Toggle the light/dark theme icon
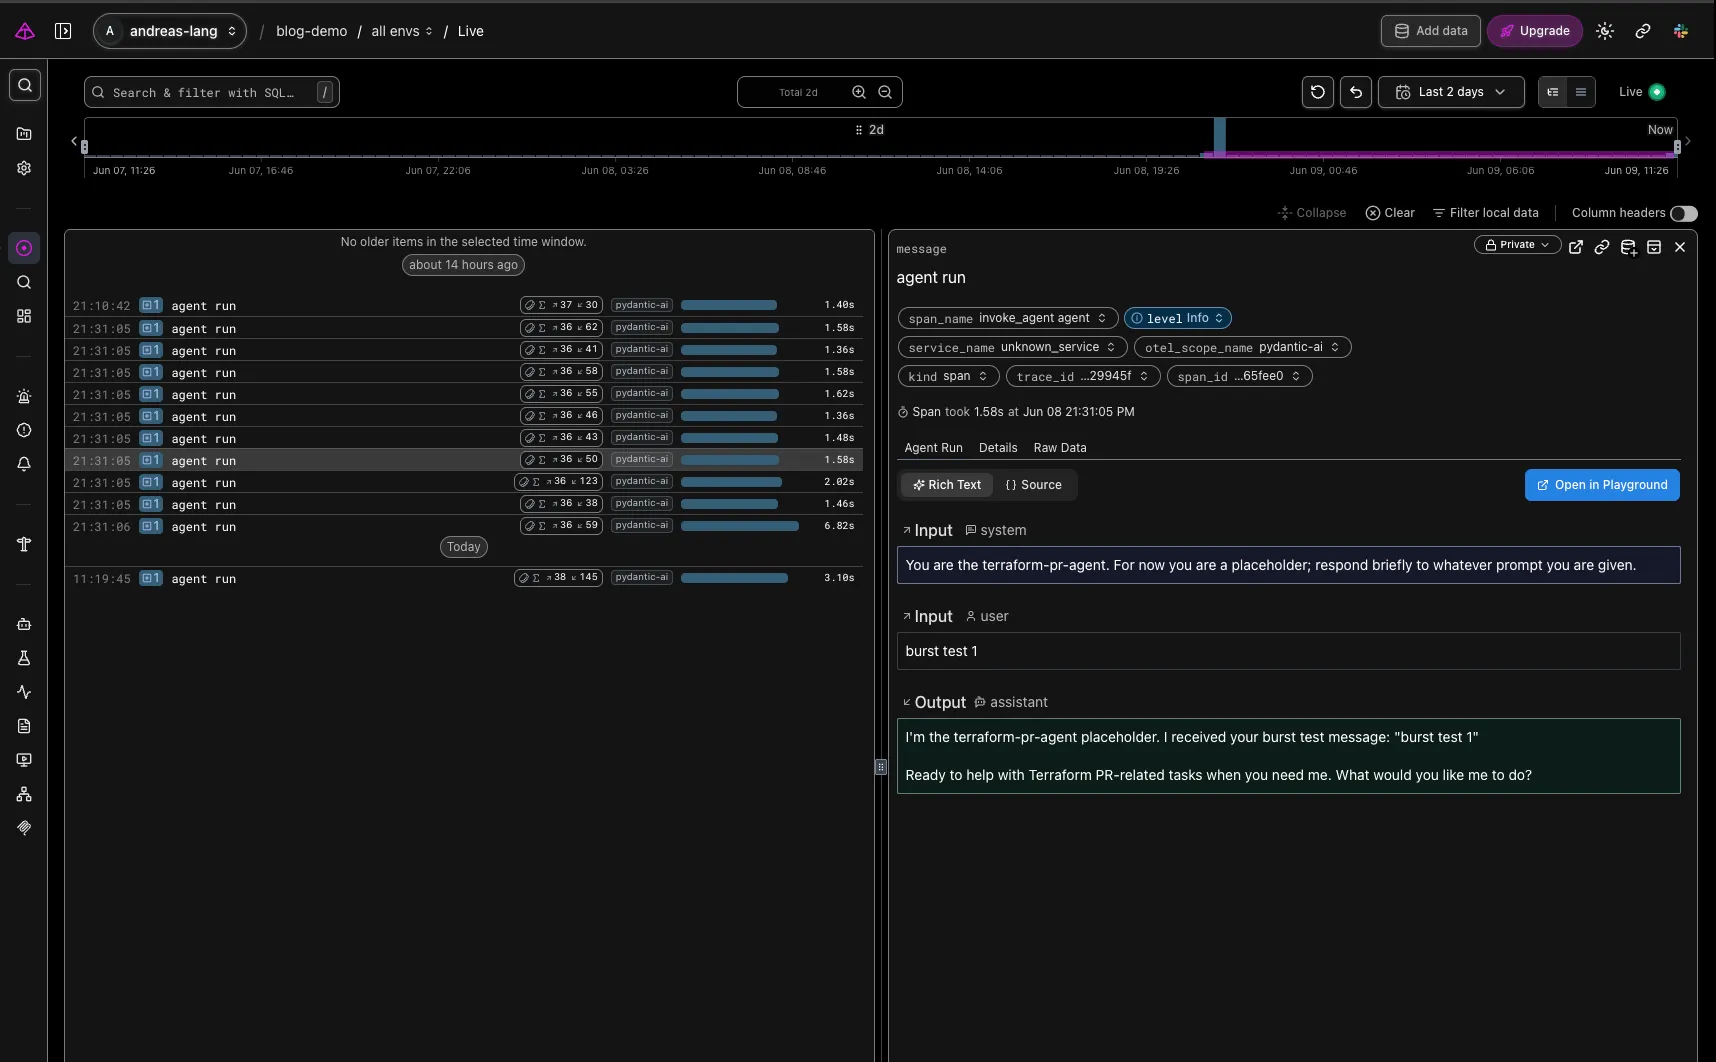Viewport: 1716px width, 1062px height. pos(1605,31)
